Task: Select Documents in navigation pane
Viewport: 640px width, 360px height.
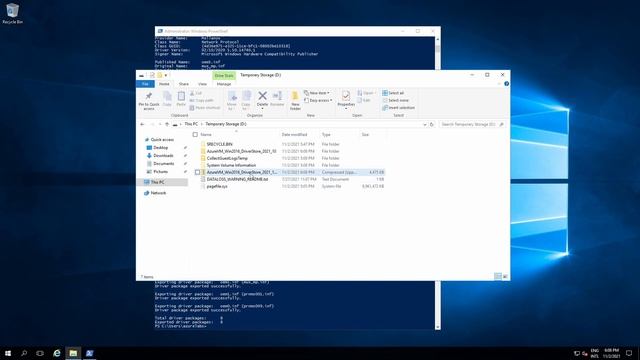Action: tap(164, 164)
